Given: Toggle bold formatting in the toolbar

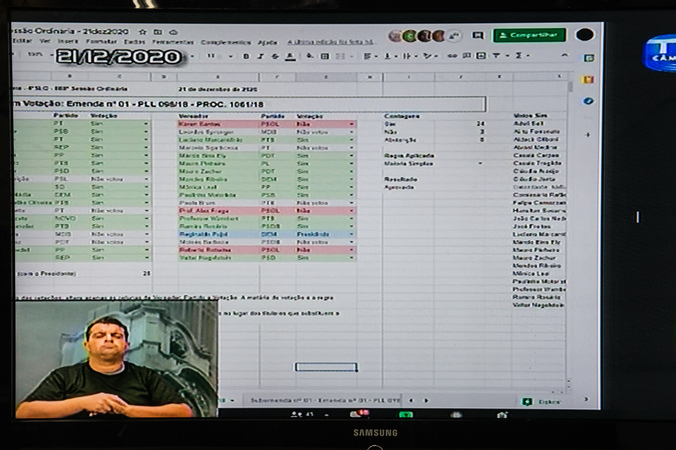Looking at the screenshot, I should coord(246,56).
